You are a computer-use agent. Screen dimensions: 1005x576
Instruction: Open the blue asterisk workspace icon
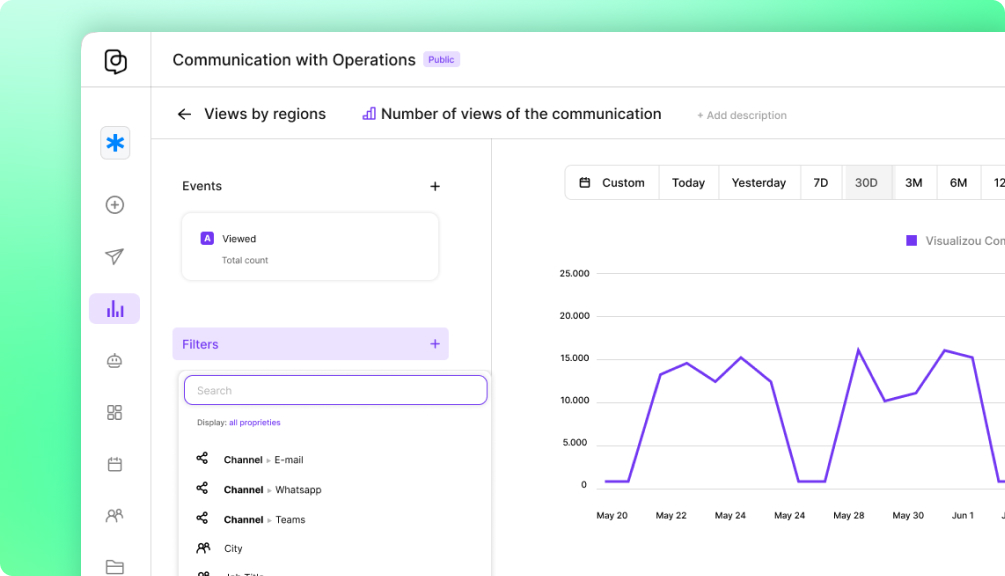coord(115,143)
